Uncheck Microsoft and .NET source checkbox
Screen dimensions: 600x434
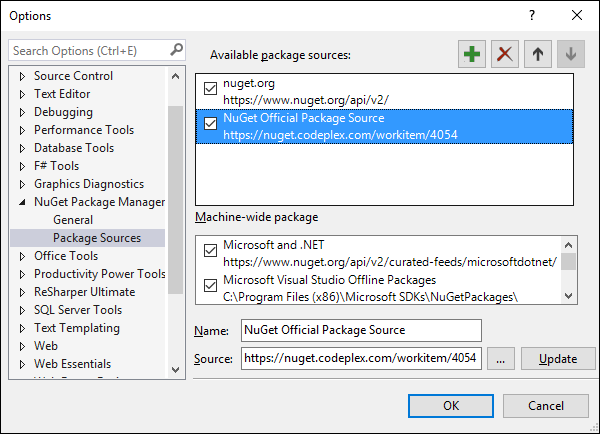click(x=210, y=250)
